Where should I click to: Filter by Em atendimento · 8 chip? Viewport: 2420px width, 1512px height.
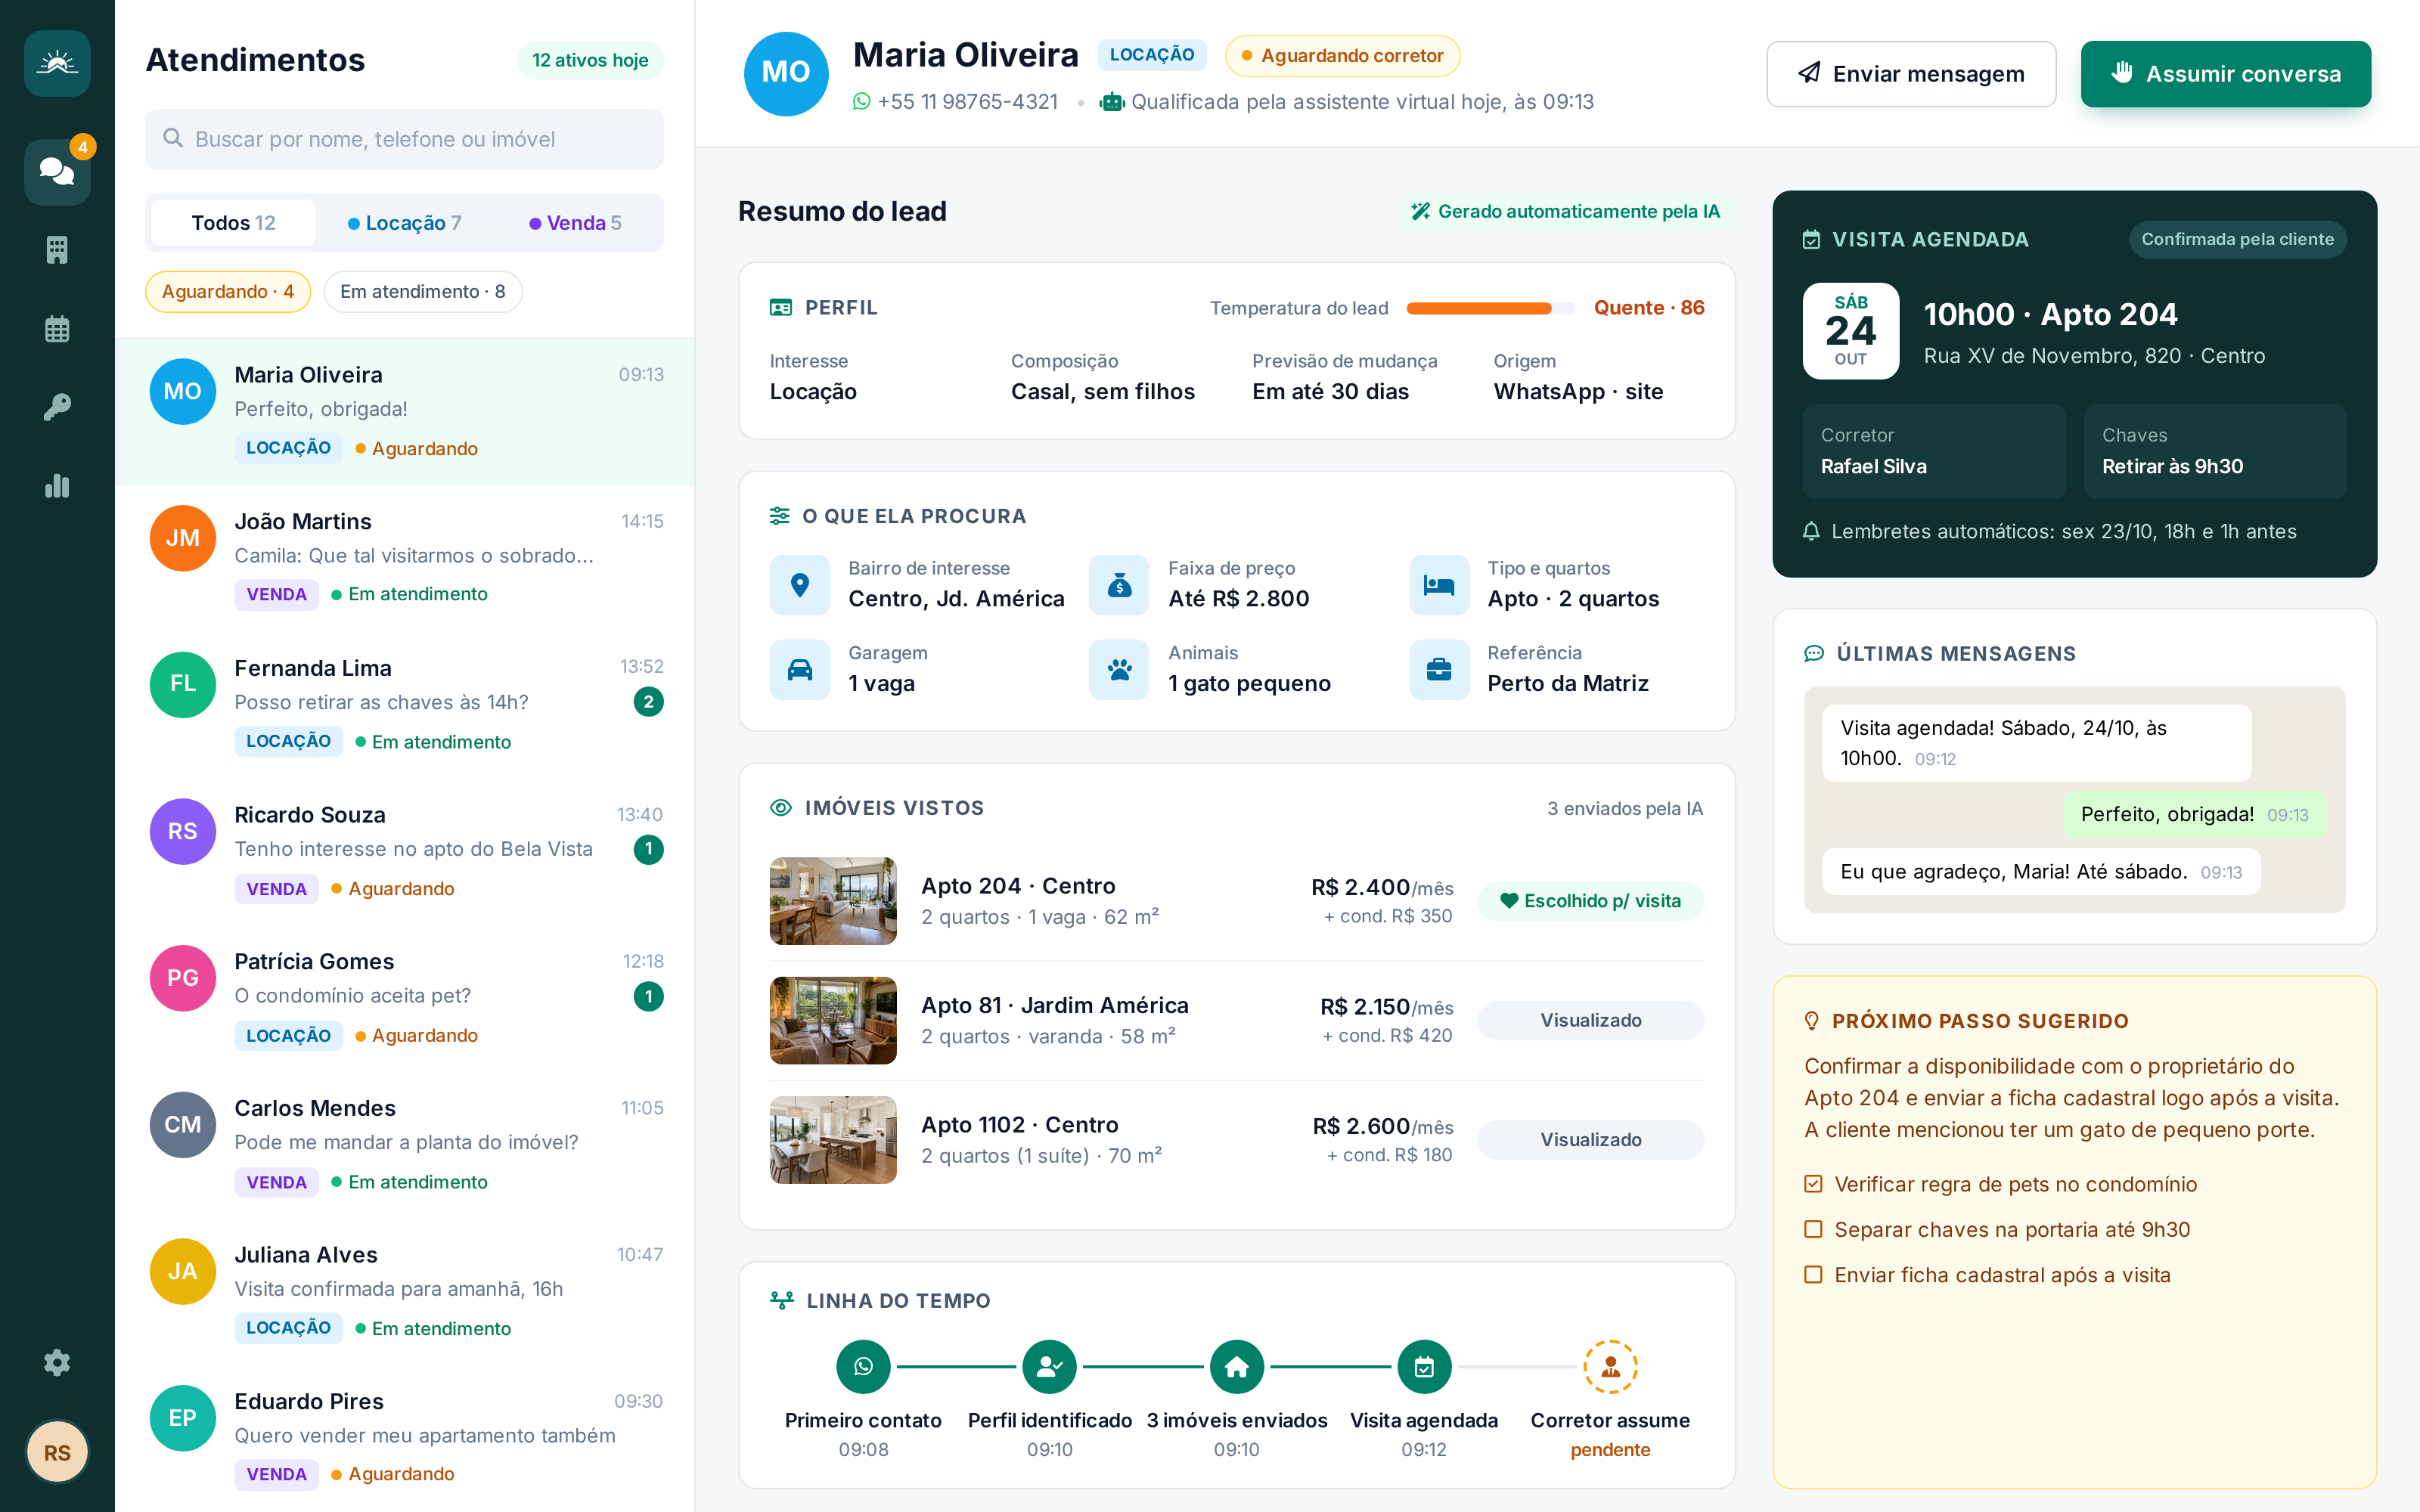(x=423, y=291)
